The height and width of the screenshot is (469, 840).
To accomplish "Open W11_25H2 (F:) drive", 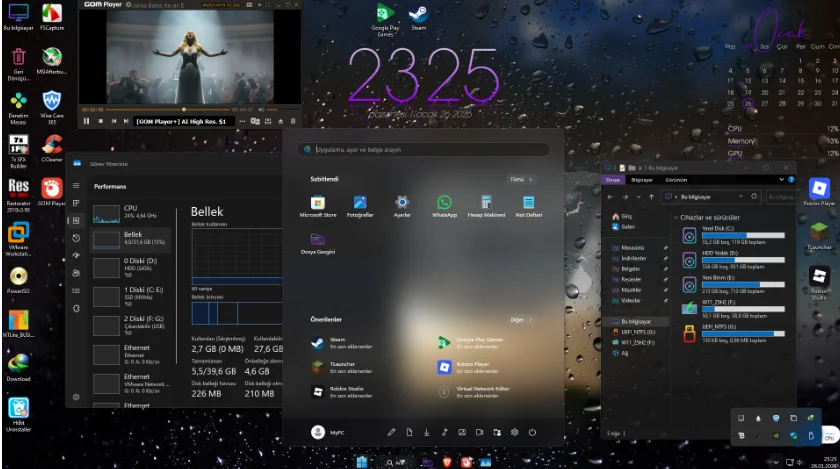I will click(734, 309).
